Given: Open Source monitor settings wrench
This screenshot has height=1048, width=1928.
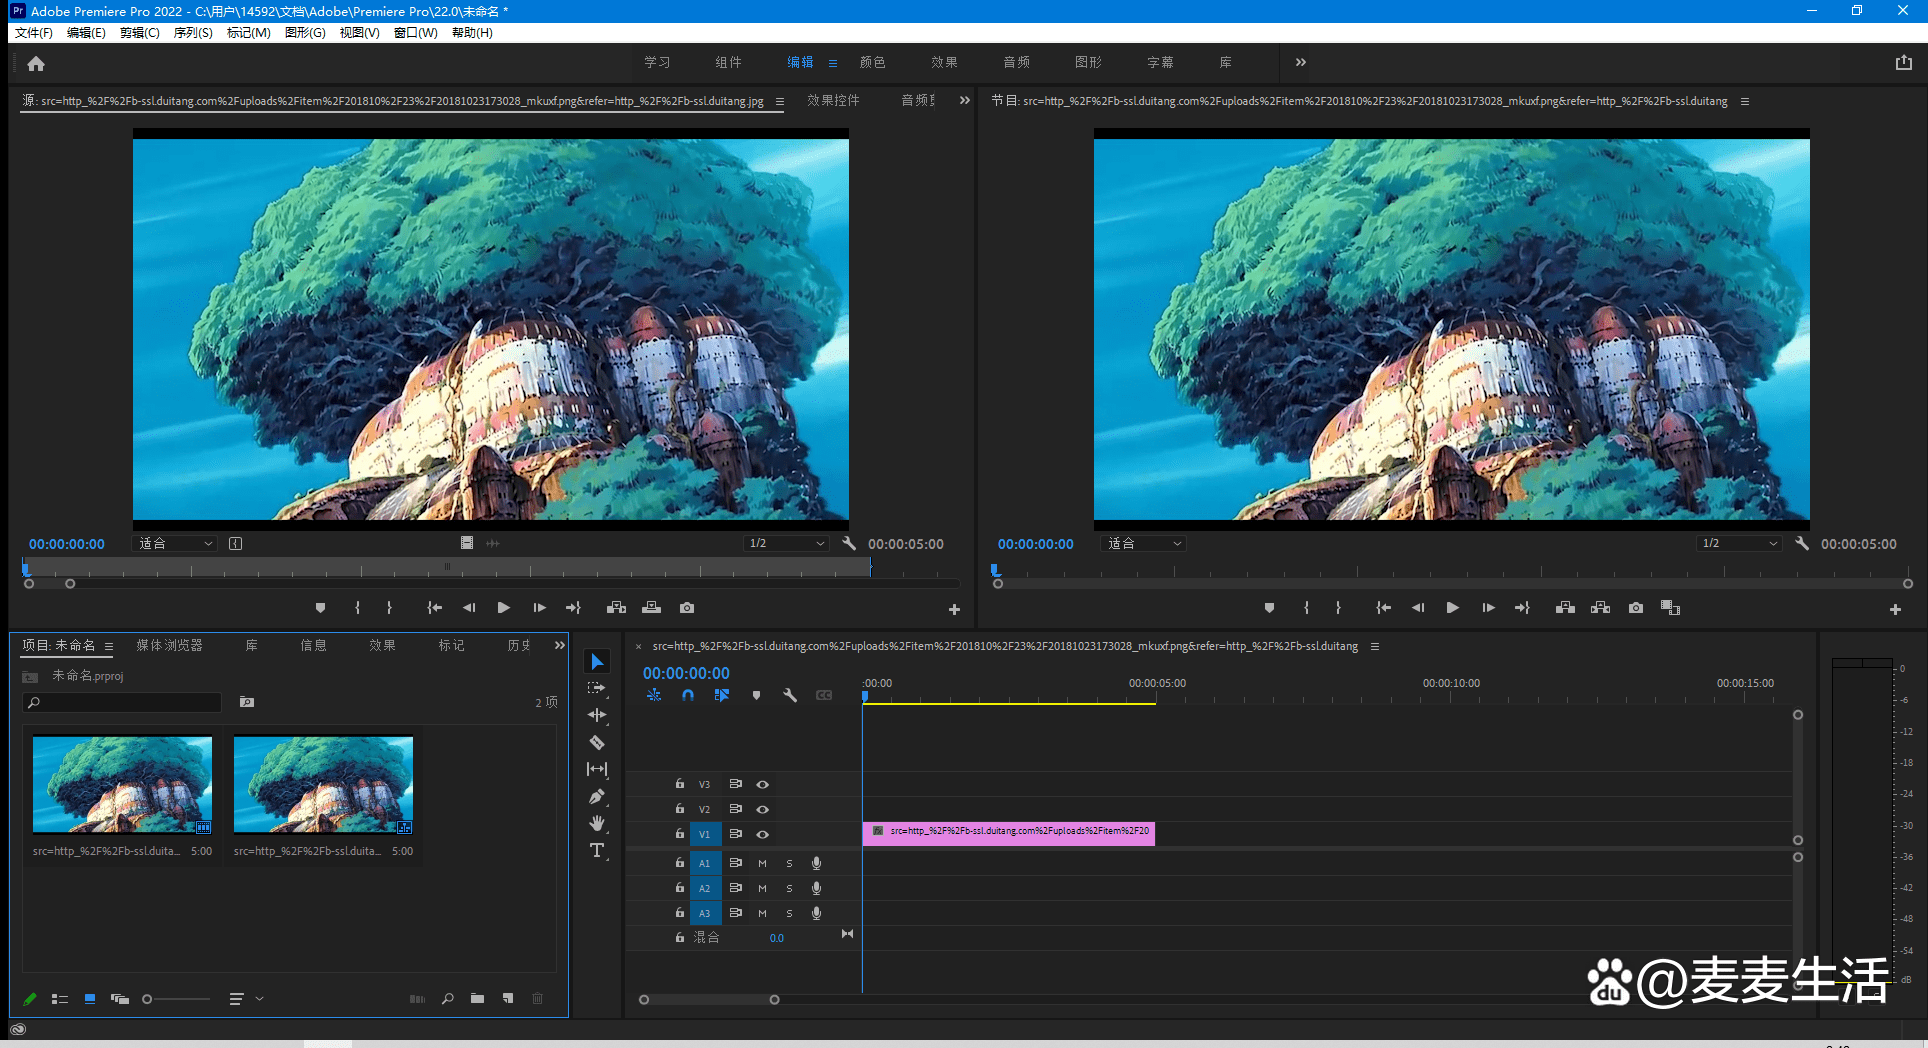Looking at the screenshot, I should [x=849, y=543].
